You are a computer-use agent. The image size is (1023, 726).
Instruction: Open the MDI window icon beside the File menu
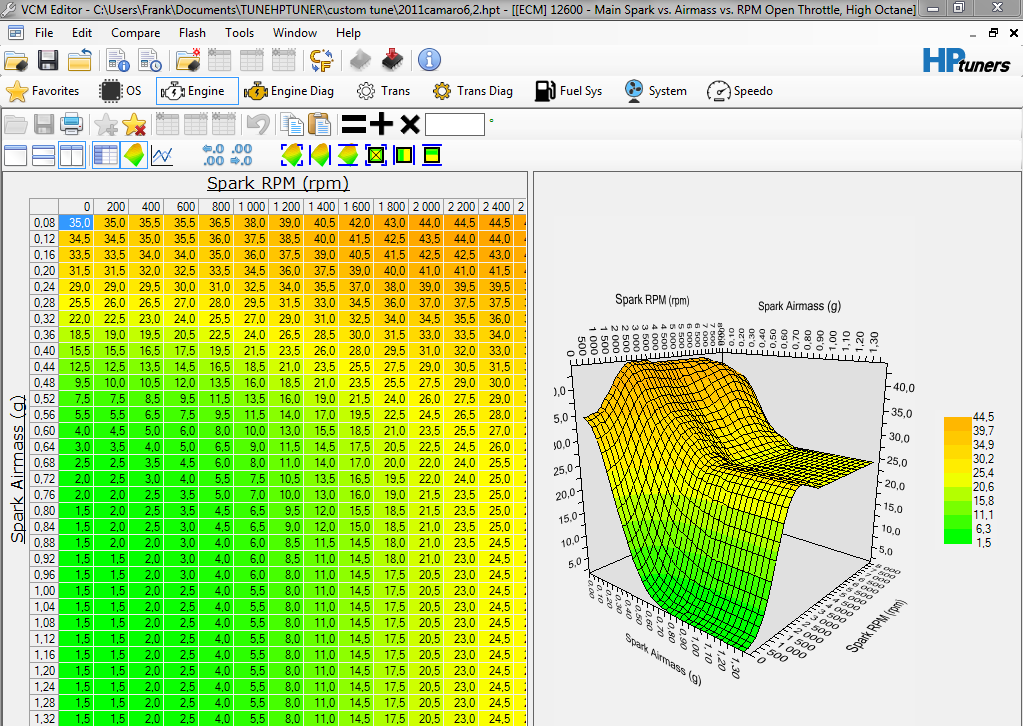coord(16,33)
